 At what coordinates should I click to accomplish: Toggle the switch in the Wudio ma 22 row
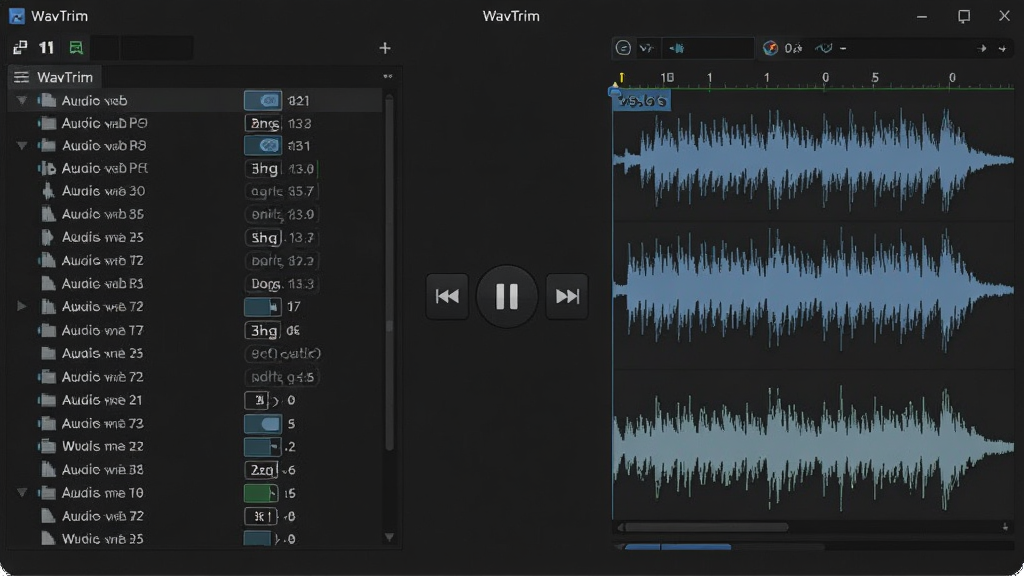[x=263, y=447]
